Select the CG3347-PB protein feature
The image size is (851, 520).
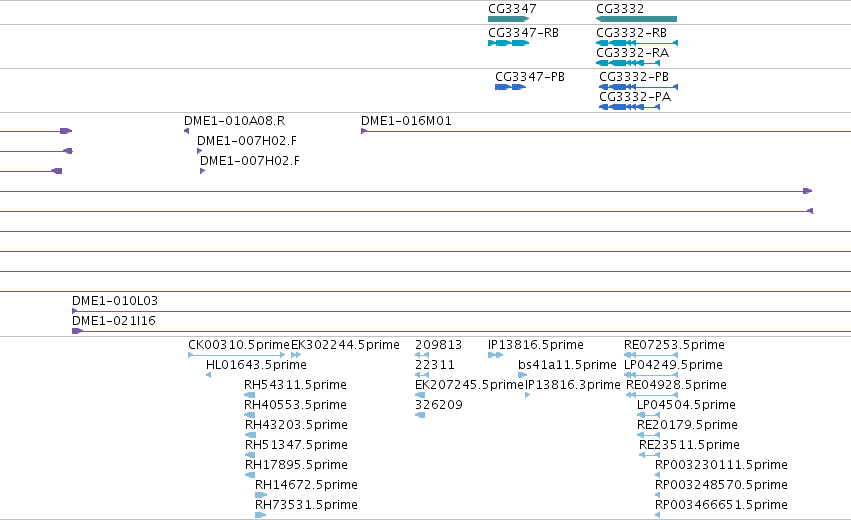click(510, 87)
